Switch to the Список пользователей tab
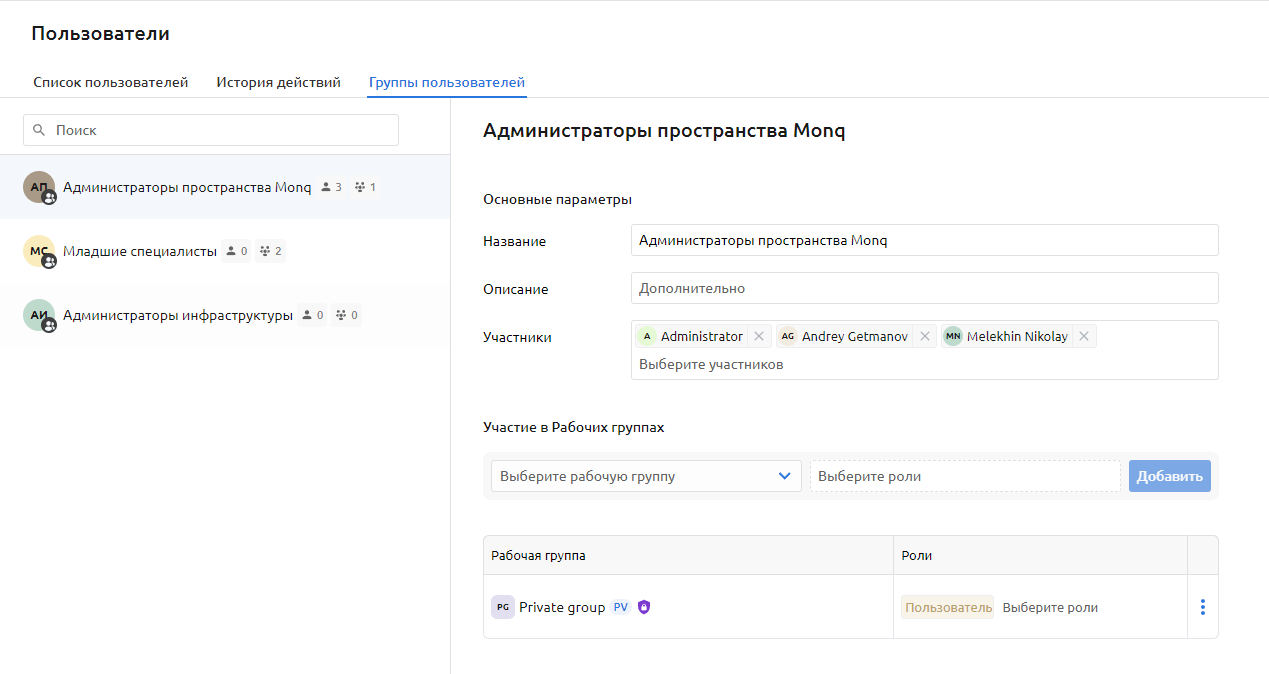This screenshot has height=674, width=1269. (111, 82)
